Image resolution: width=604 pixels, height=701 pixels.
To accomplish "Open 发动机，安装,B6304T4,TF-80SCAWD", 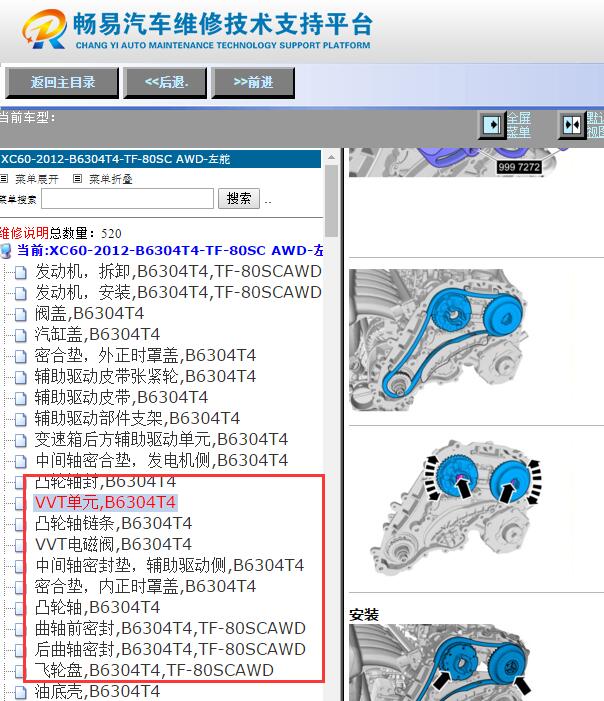I will coord(178,292).
